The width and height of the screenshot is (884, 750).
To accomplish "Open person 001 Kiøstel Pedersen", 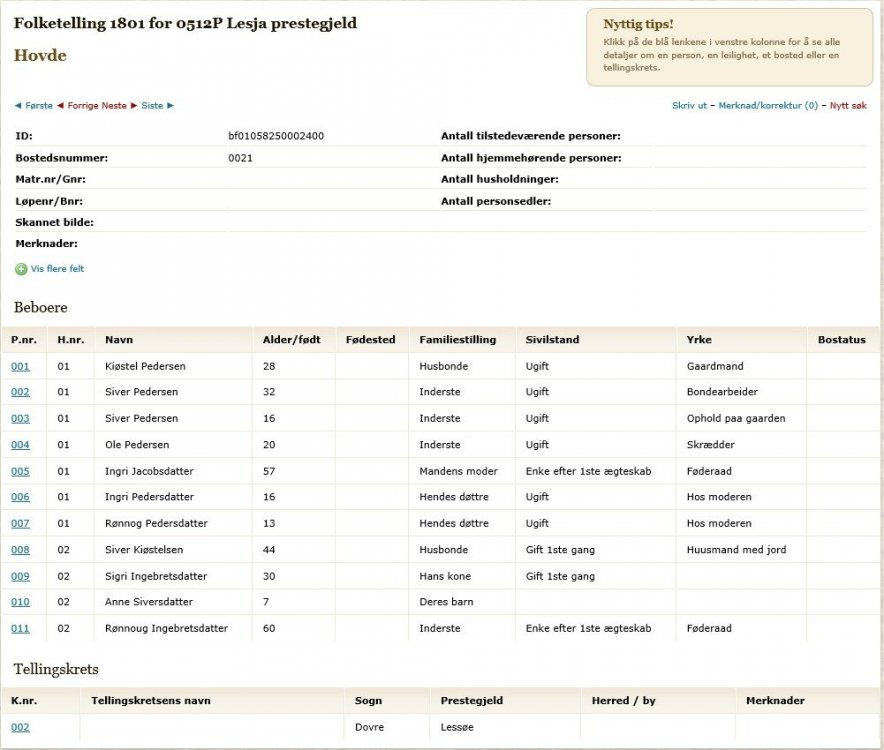I will 20,367.
